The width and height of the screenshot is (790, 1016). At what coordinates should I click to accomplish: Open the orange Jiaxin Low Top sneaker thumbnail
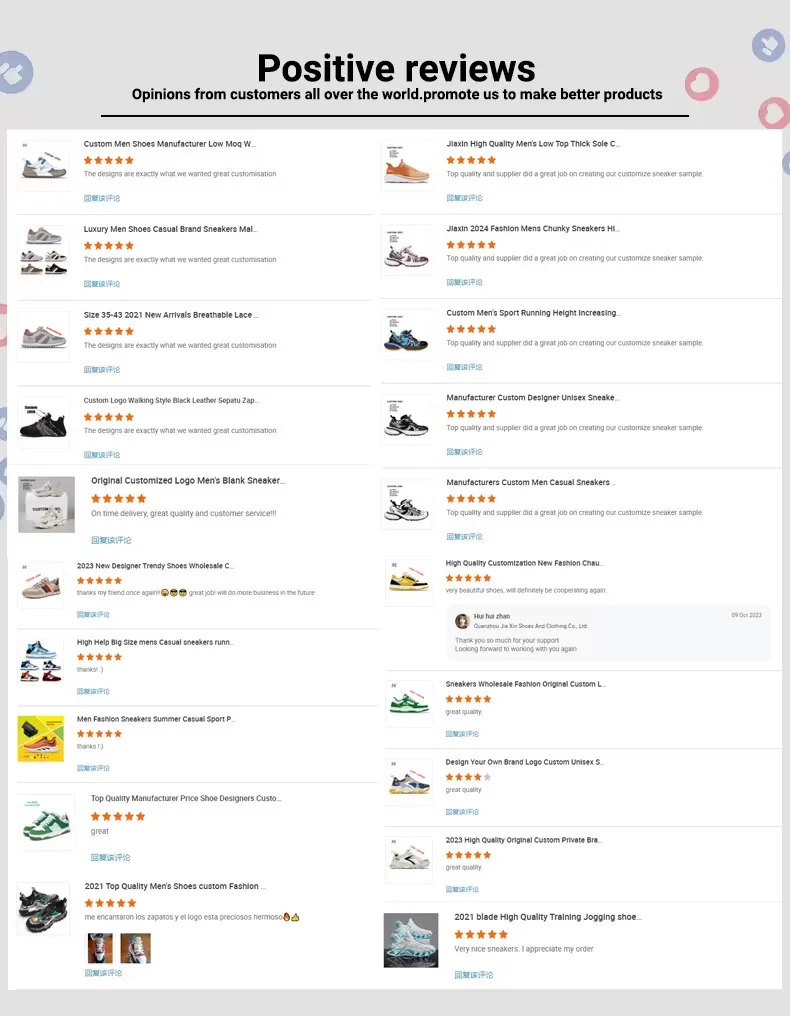pyautogui.click(x=407, y=166)
